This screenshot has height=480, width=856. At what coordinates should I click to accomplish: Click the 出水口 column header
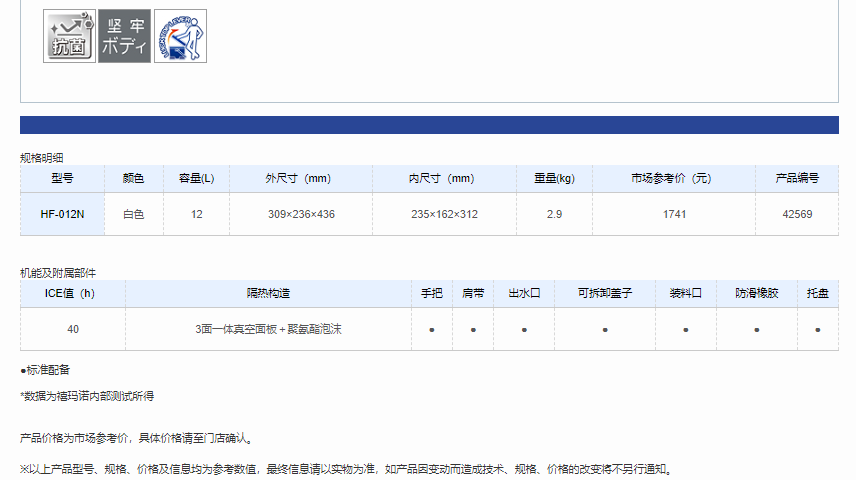coord(524,293)
